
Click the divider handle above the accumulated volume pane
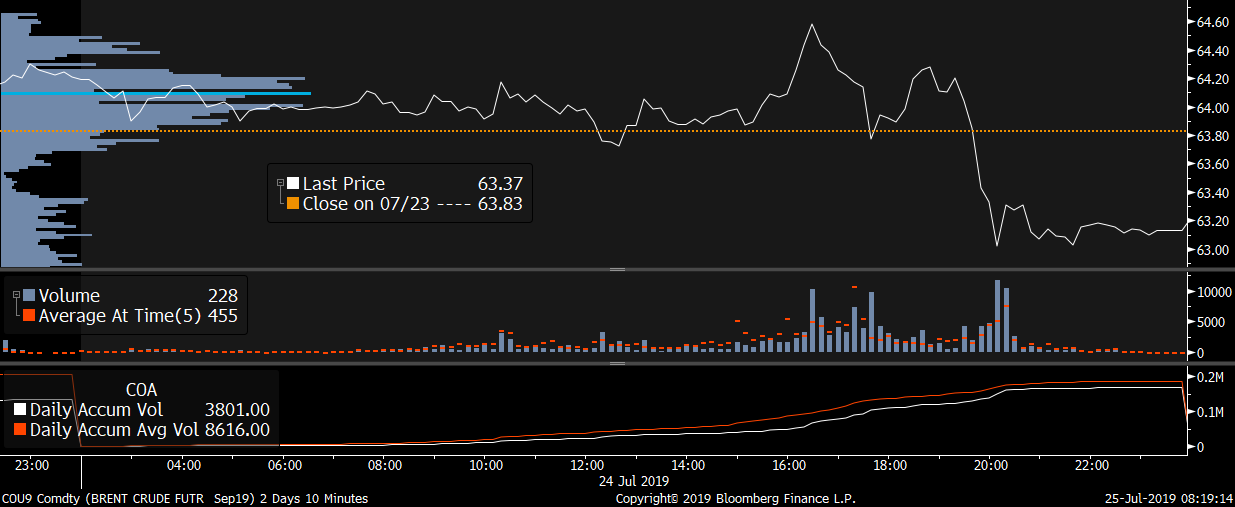click(617, 363)
